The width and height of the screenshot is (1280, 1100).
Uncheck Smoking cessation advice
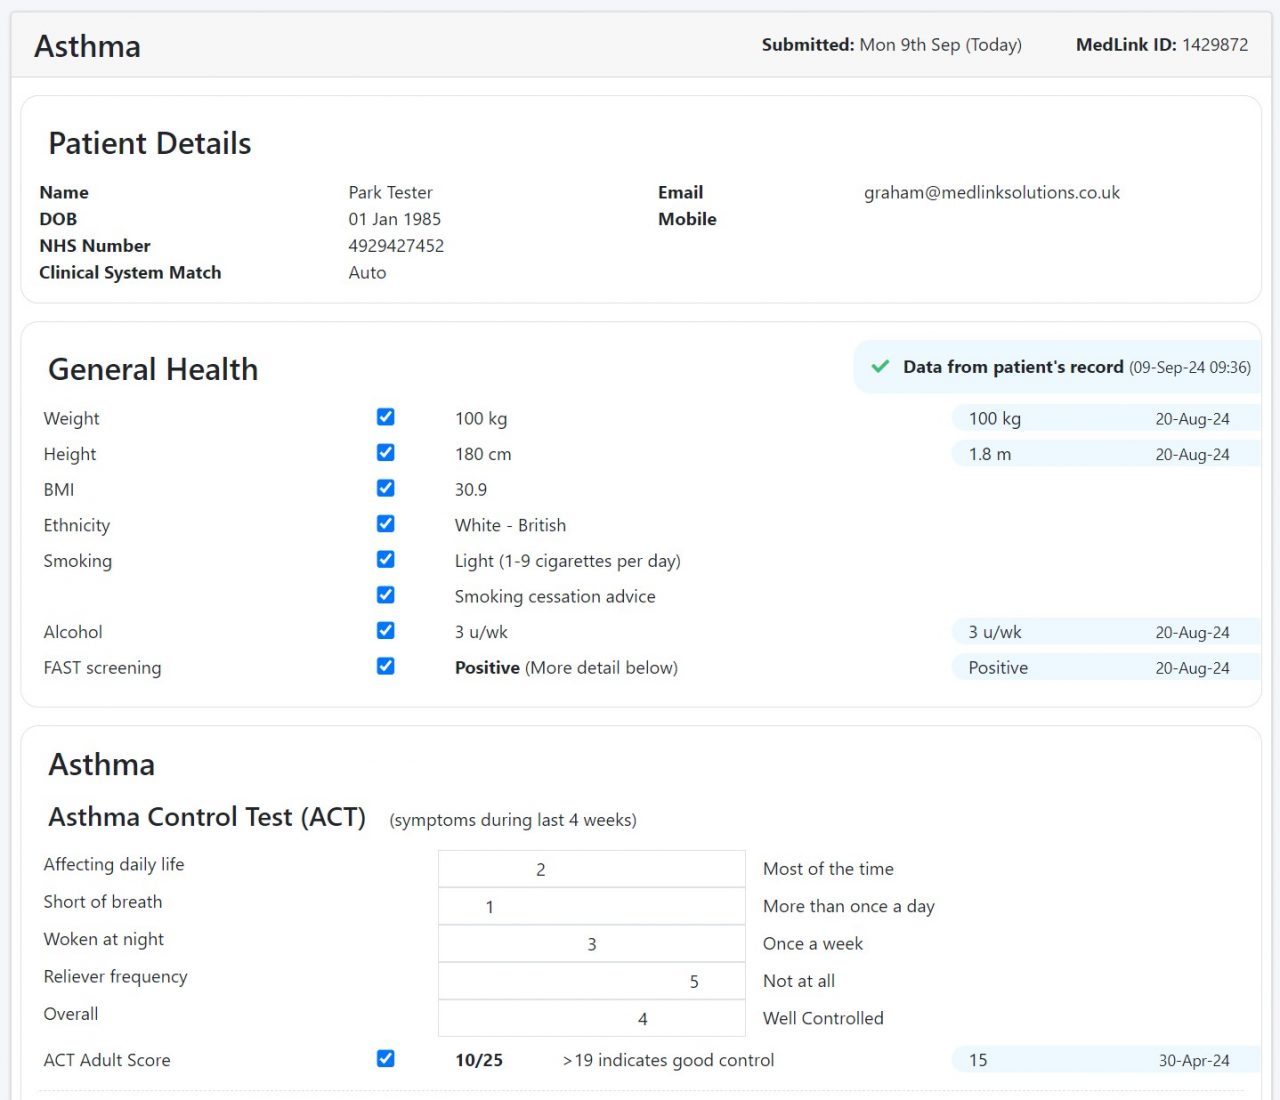pyautogui.click(x=385, y=594)
